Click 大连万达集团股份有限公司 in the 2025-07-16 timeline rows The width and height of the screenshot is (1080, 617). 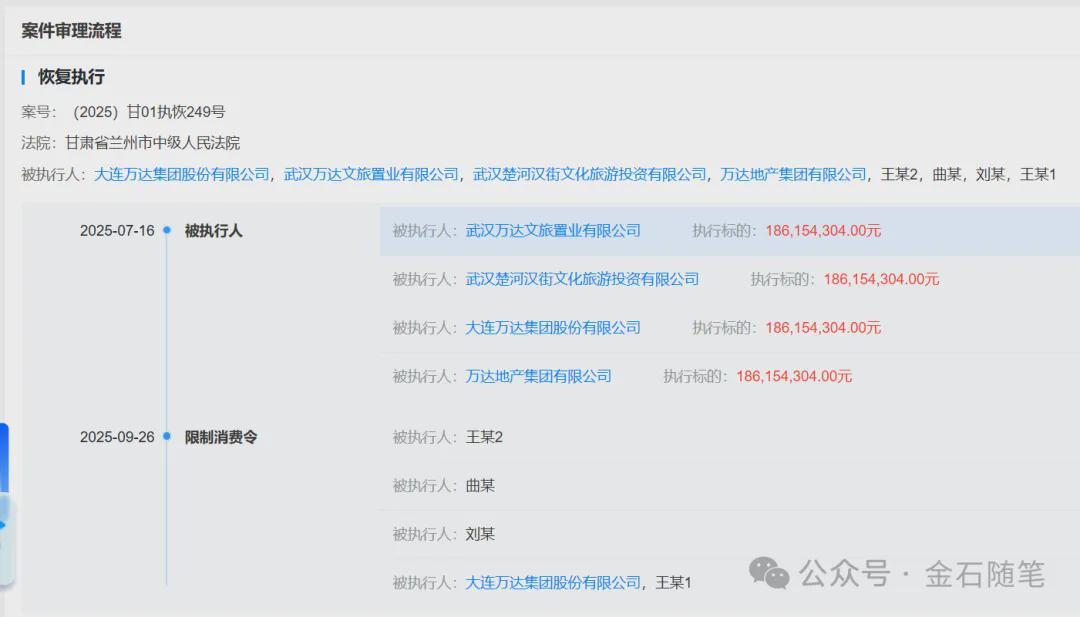coord(553,328)
